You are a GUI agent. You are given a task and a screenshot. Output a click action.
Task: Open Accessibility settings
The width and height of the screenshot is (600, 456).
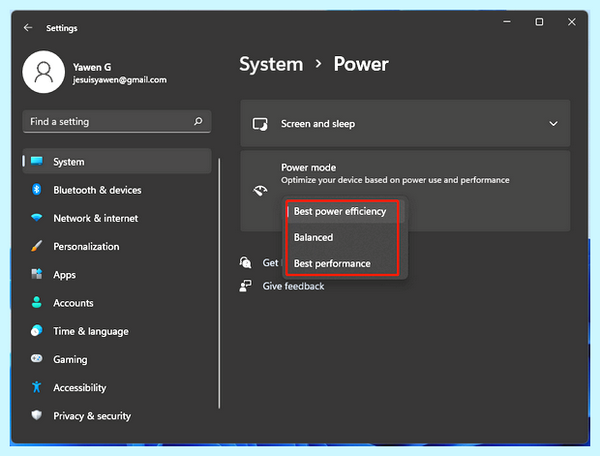pyautogui.click(x=117, y=388)
